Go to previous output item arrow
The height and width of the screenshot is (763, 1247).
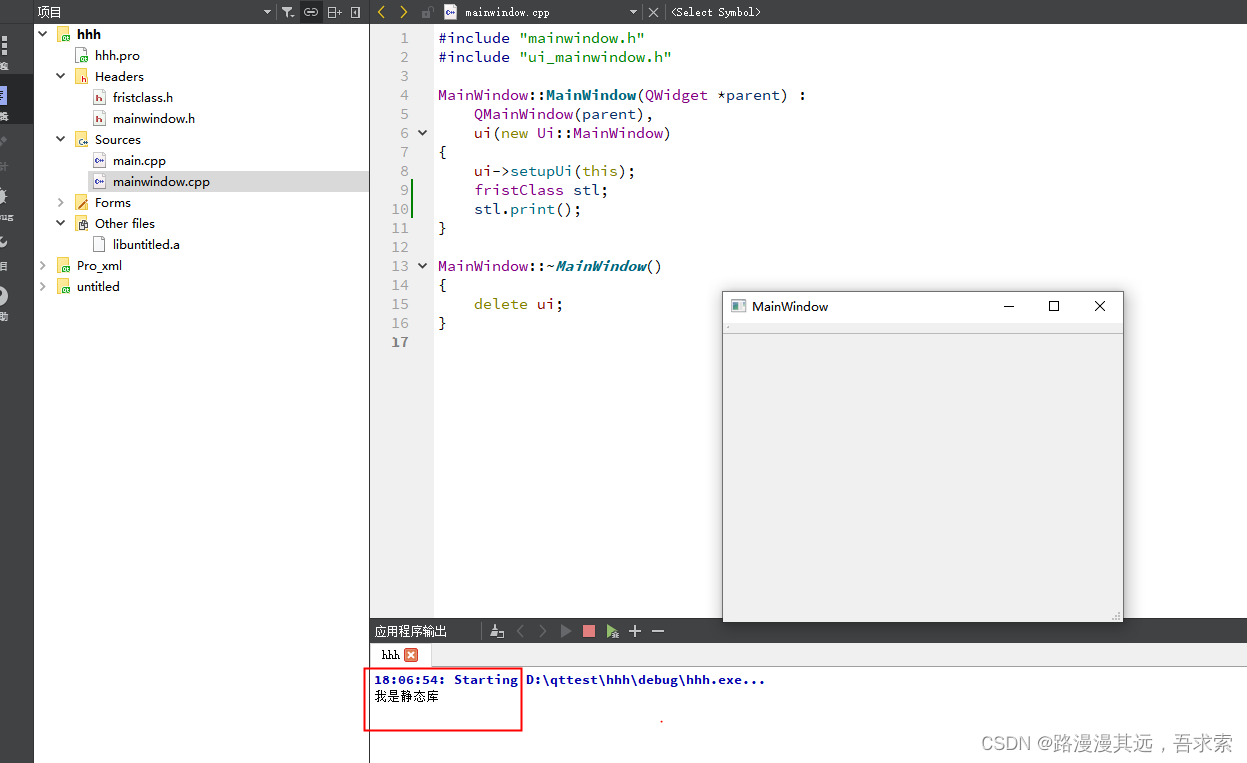520,631
